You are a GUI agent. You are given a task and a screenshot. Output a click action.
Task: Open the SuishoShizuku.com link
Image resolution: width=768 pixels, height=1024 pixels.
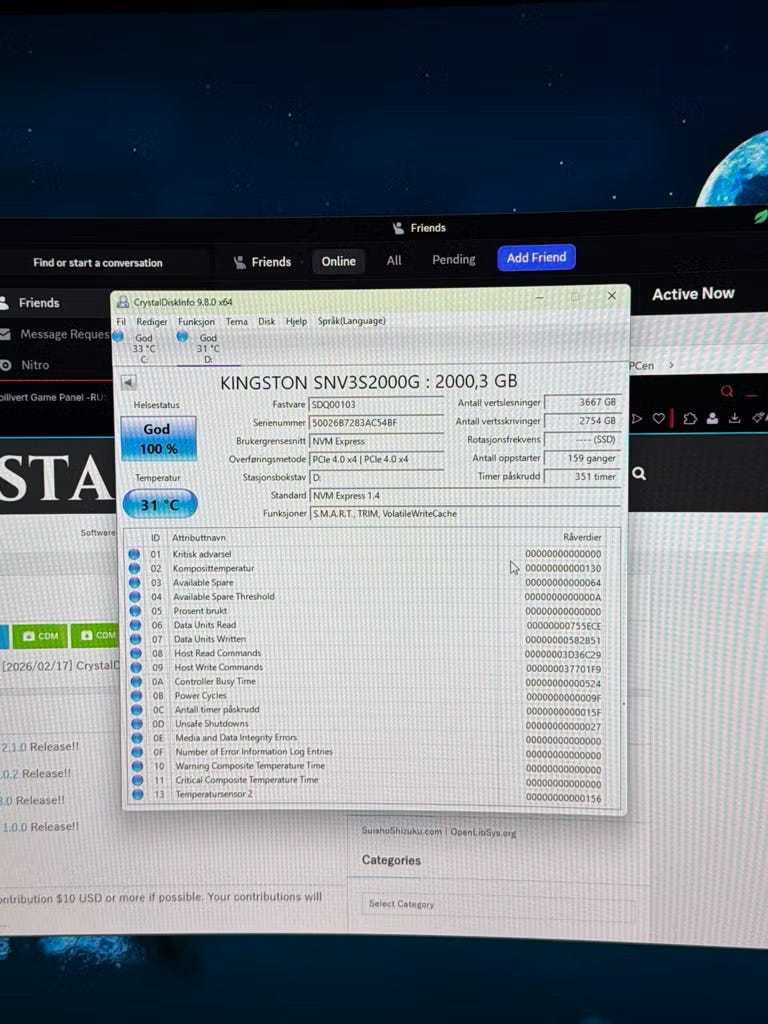tap(402, 831)
